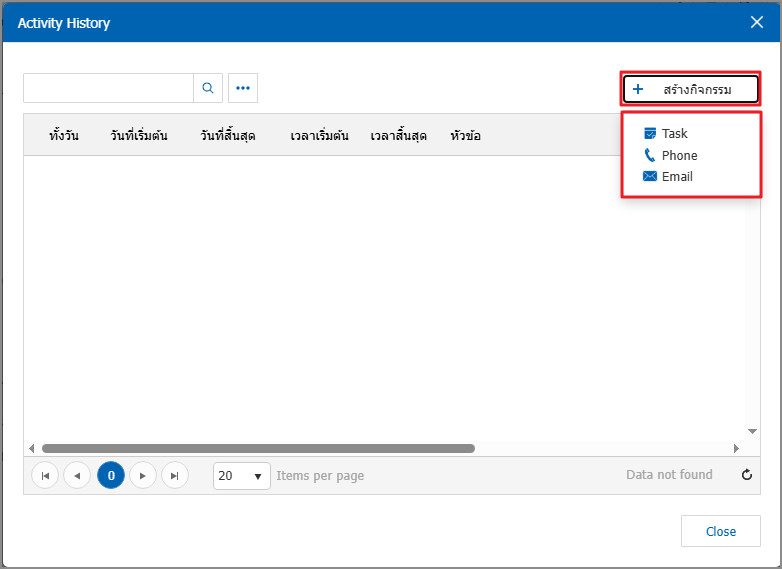Jump to the last page
This screenshot has height=569, width=782.
point(175,476)
